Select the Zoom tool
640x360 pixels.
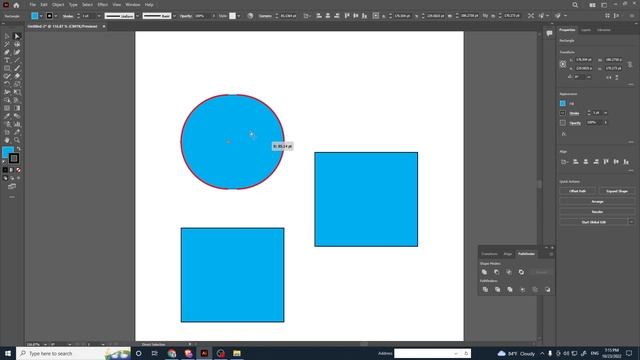pyautogui.click(x=17, y=140)
